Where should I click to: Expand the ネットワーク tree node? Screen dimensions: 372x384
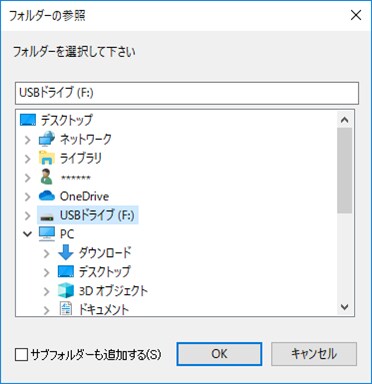[28, 140]
